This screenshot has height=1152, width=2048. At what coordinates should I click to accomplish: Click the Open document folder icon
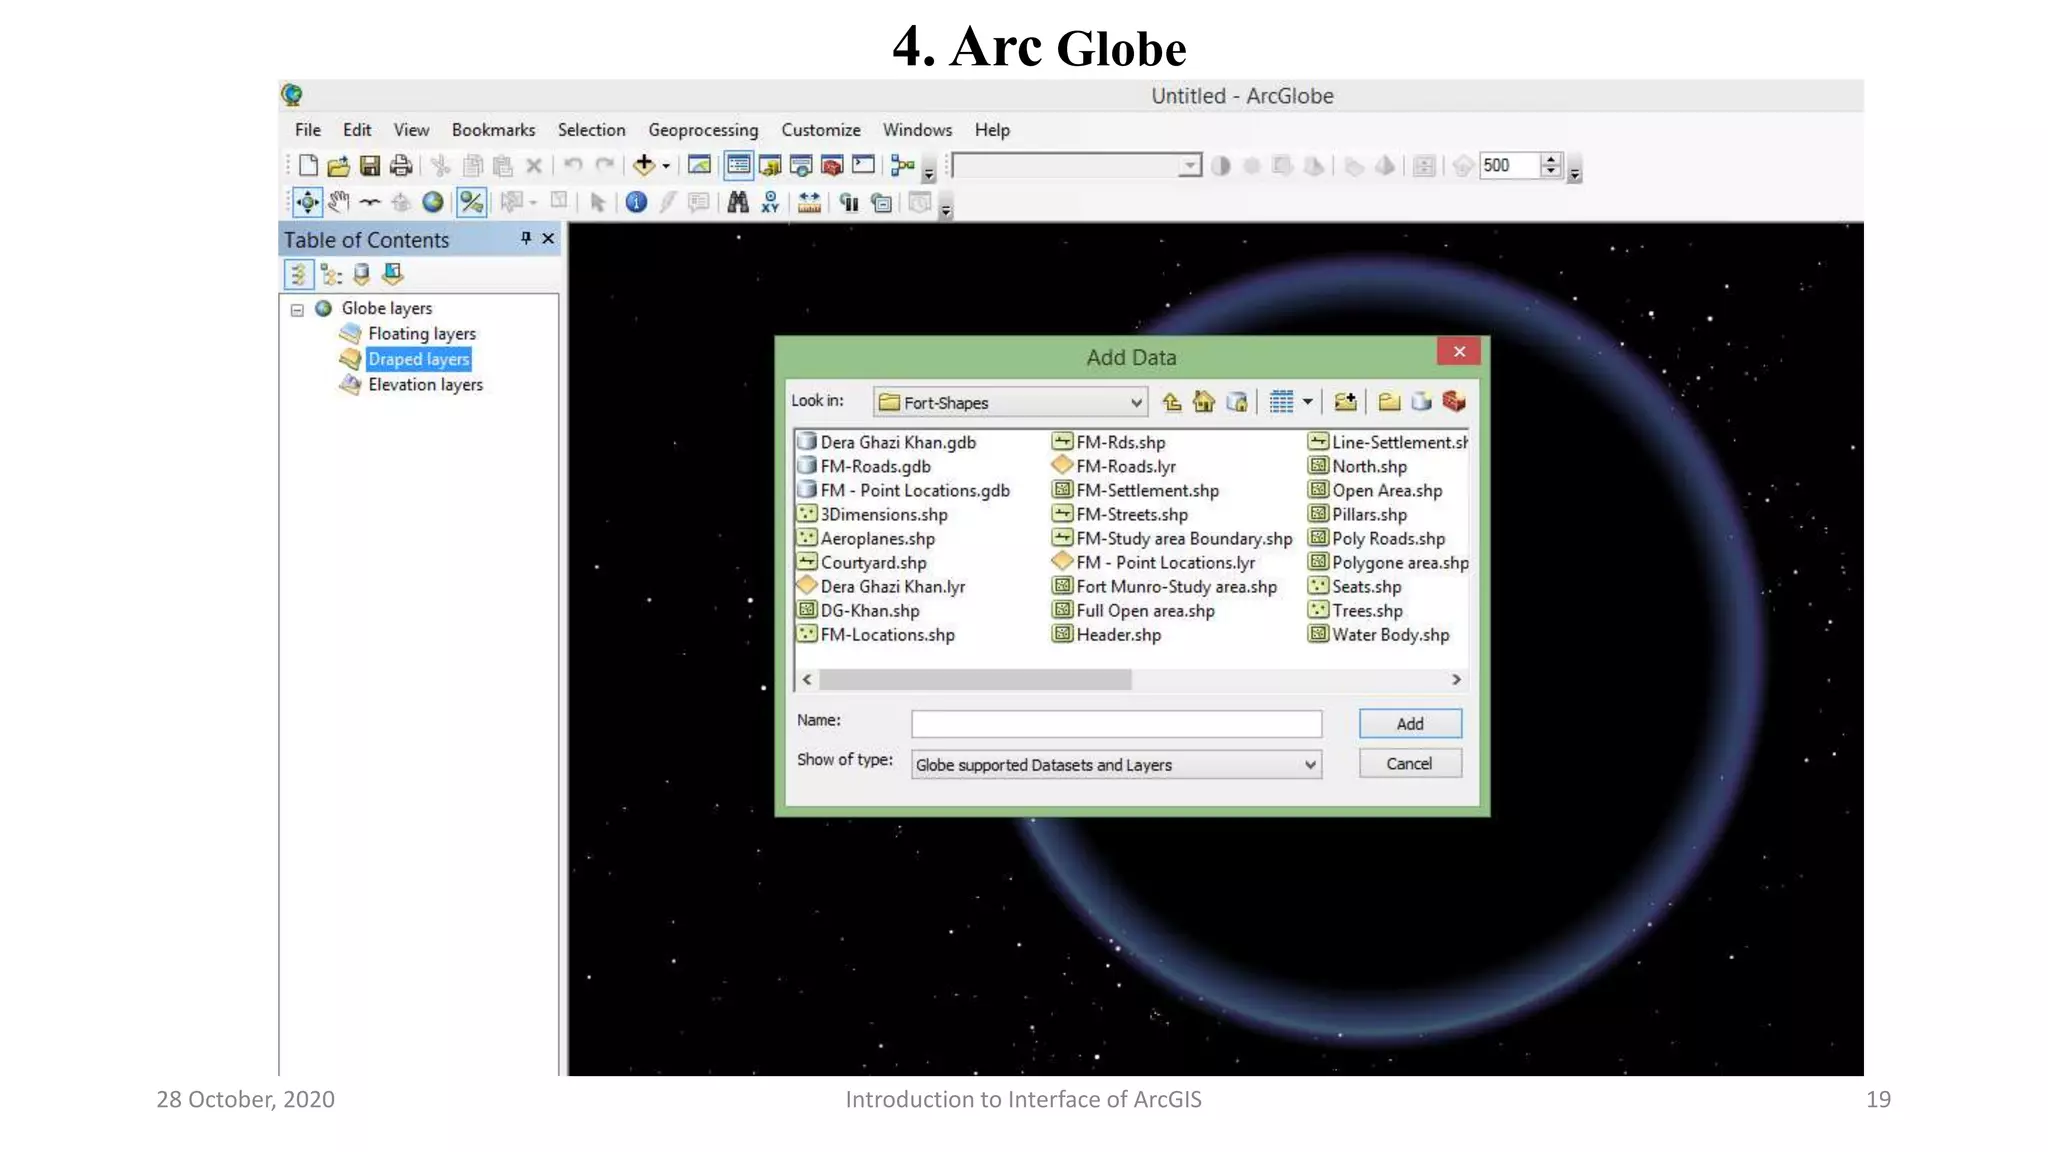[x=339, y=166]
